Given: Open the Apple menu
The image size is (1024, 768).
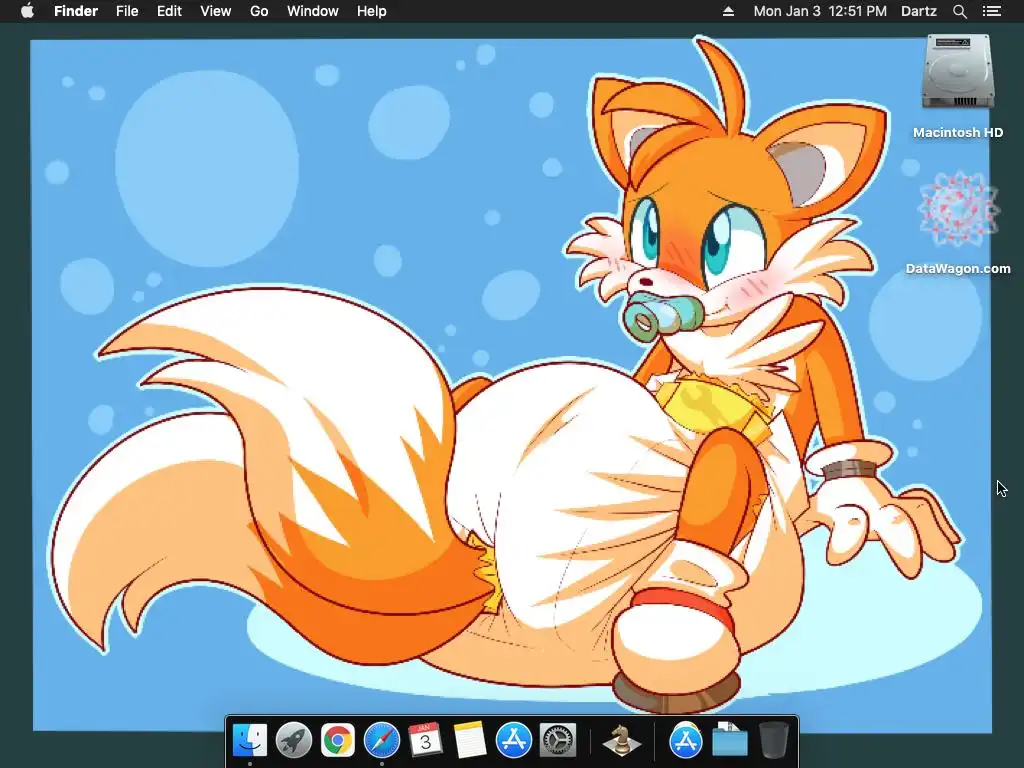Looking at the screenshot, I should tap(27, 11).
